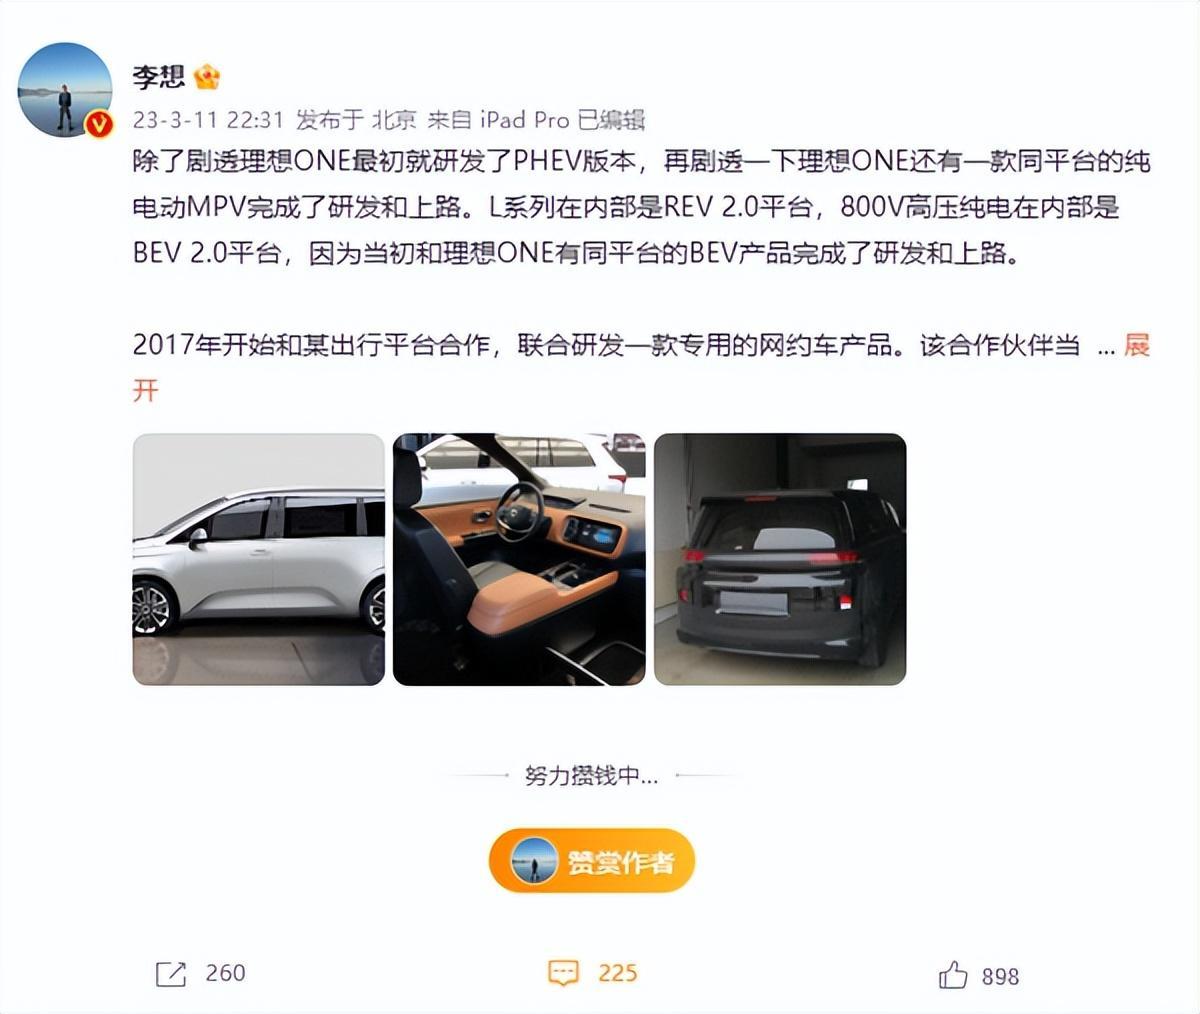Screen dimensions: 1200x1014
Task: Click the repost count 260
Action: (x=225, y=973)
